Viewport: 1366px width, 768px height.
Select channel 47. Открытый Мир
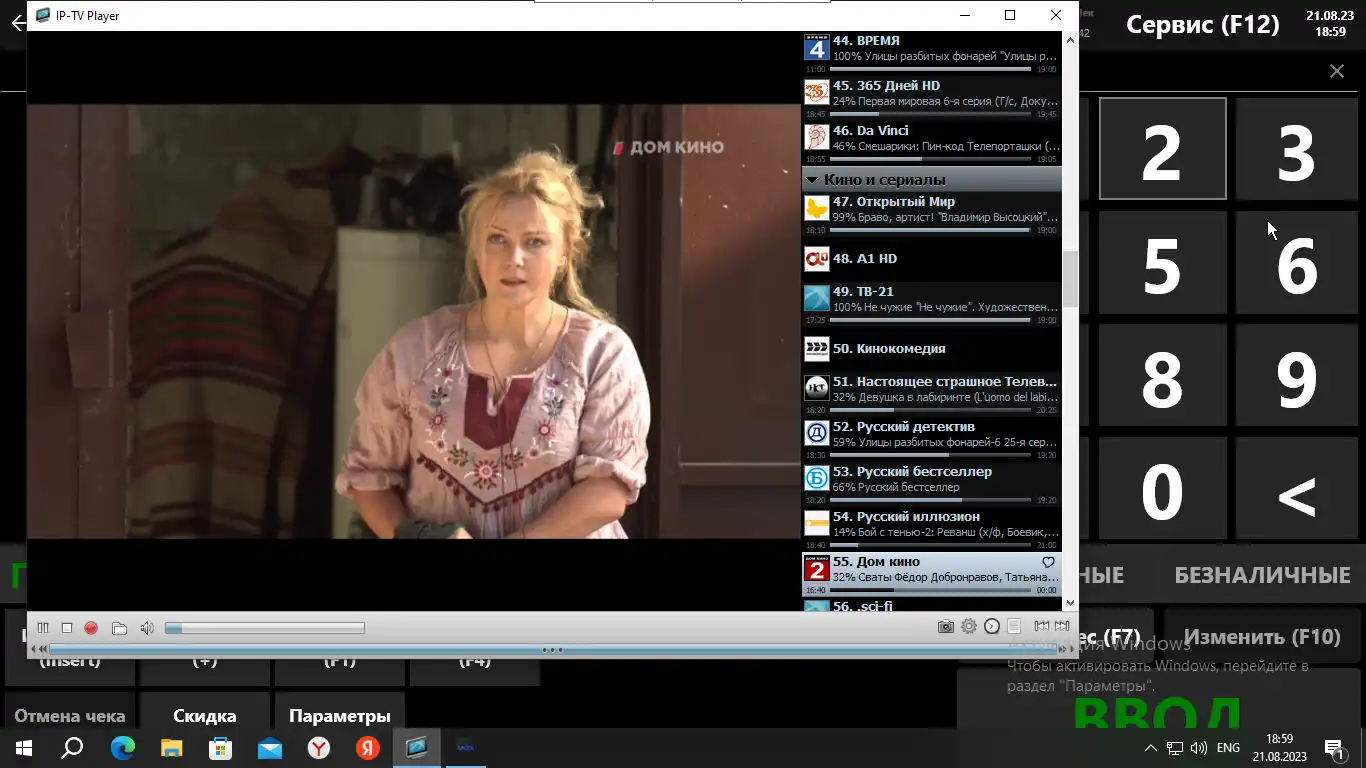[x=931, y=214]
